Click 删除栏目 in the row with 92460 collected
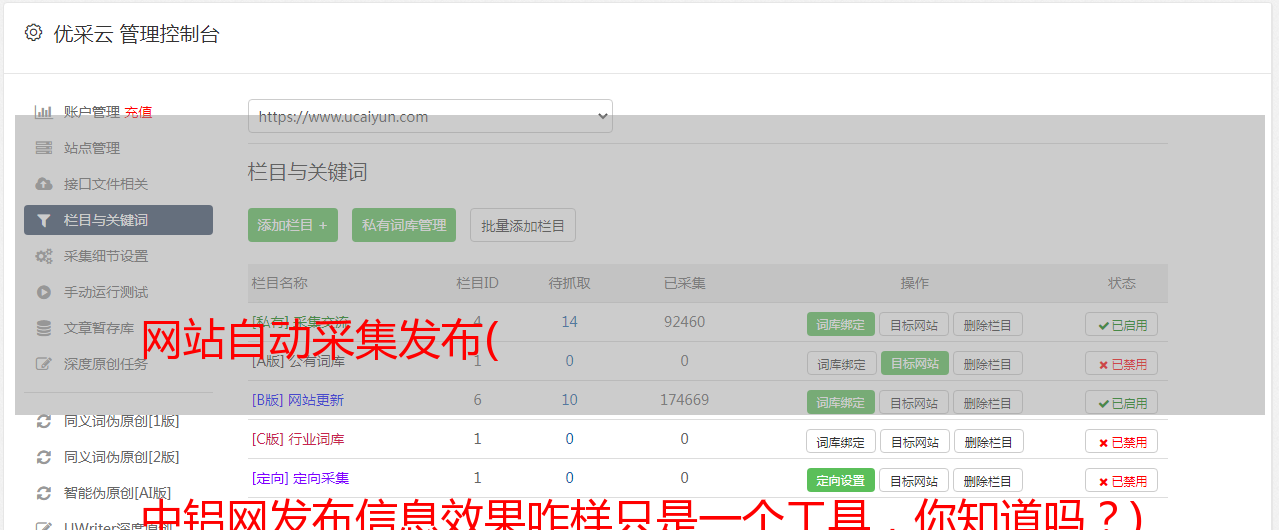1279x530 pixels. click(x=988, y=324)
